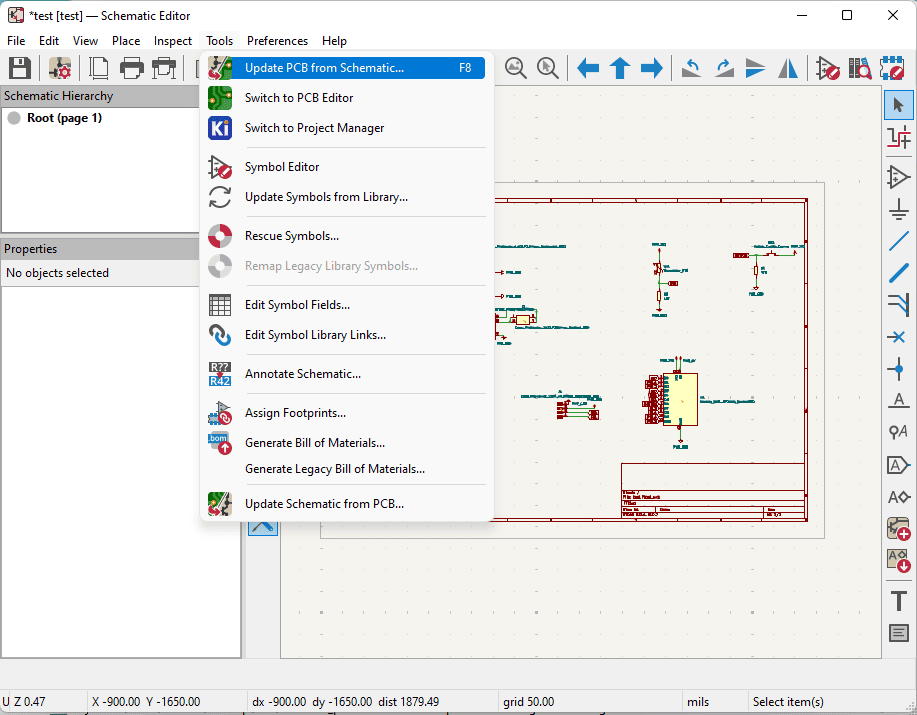Select the Text Box tool
Screen dimensions: 917x715
point(898,633)
